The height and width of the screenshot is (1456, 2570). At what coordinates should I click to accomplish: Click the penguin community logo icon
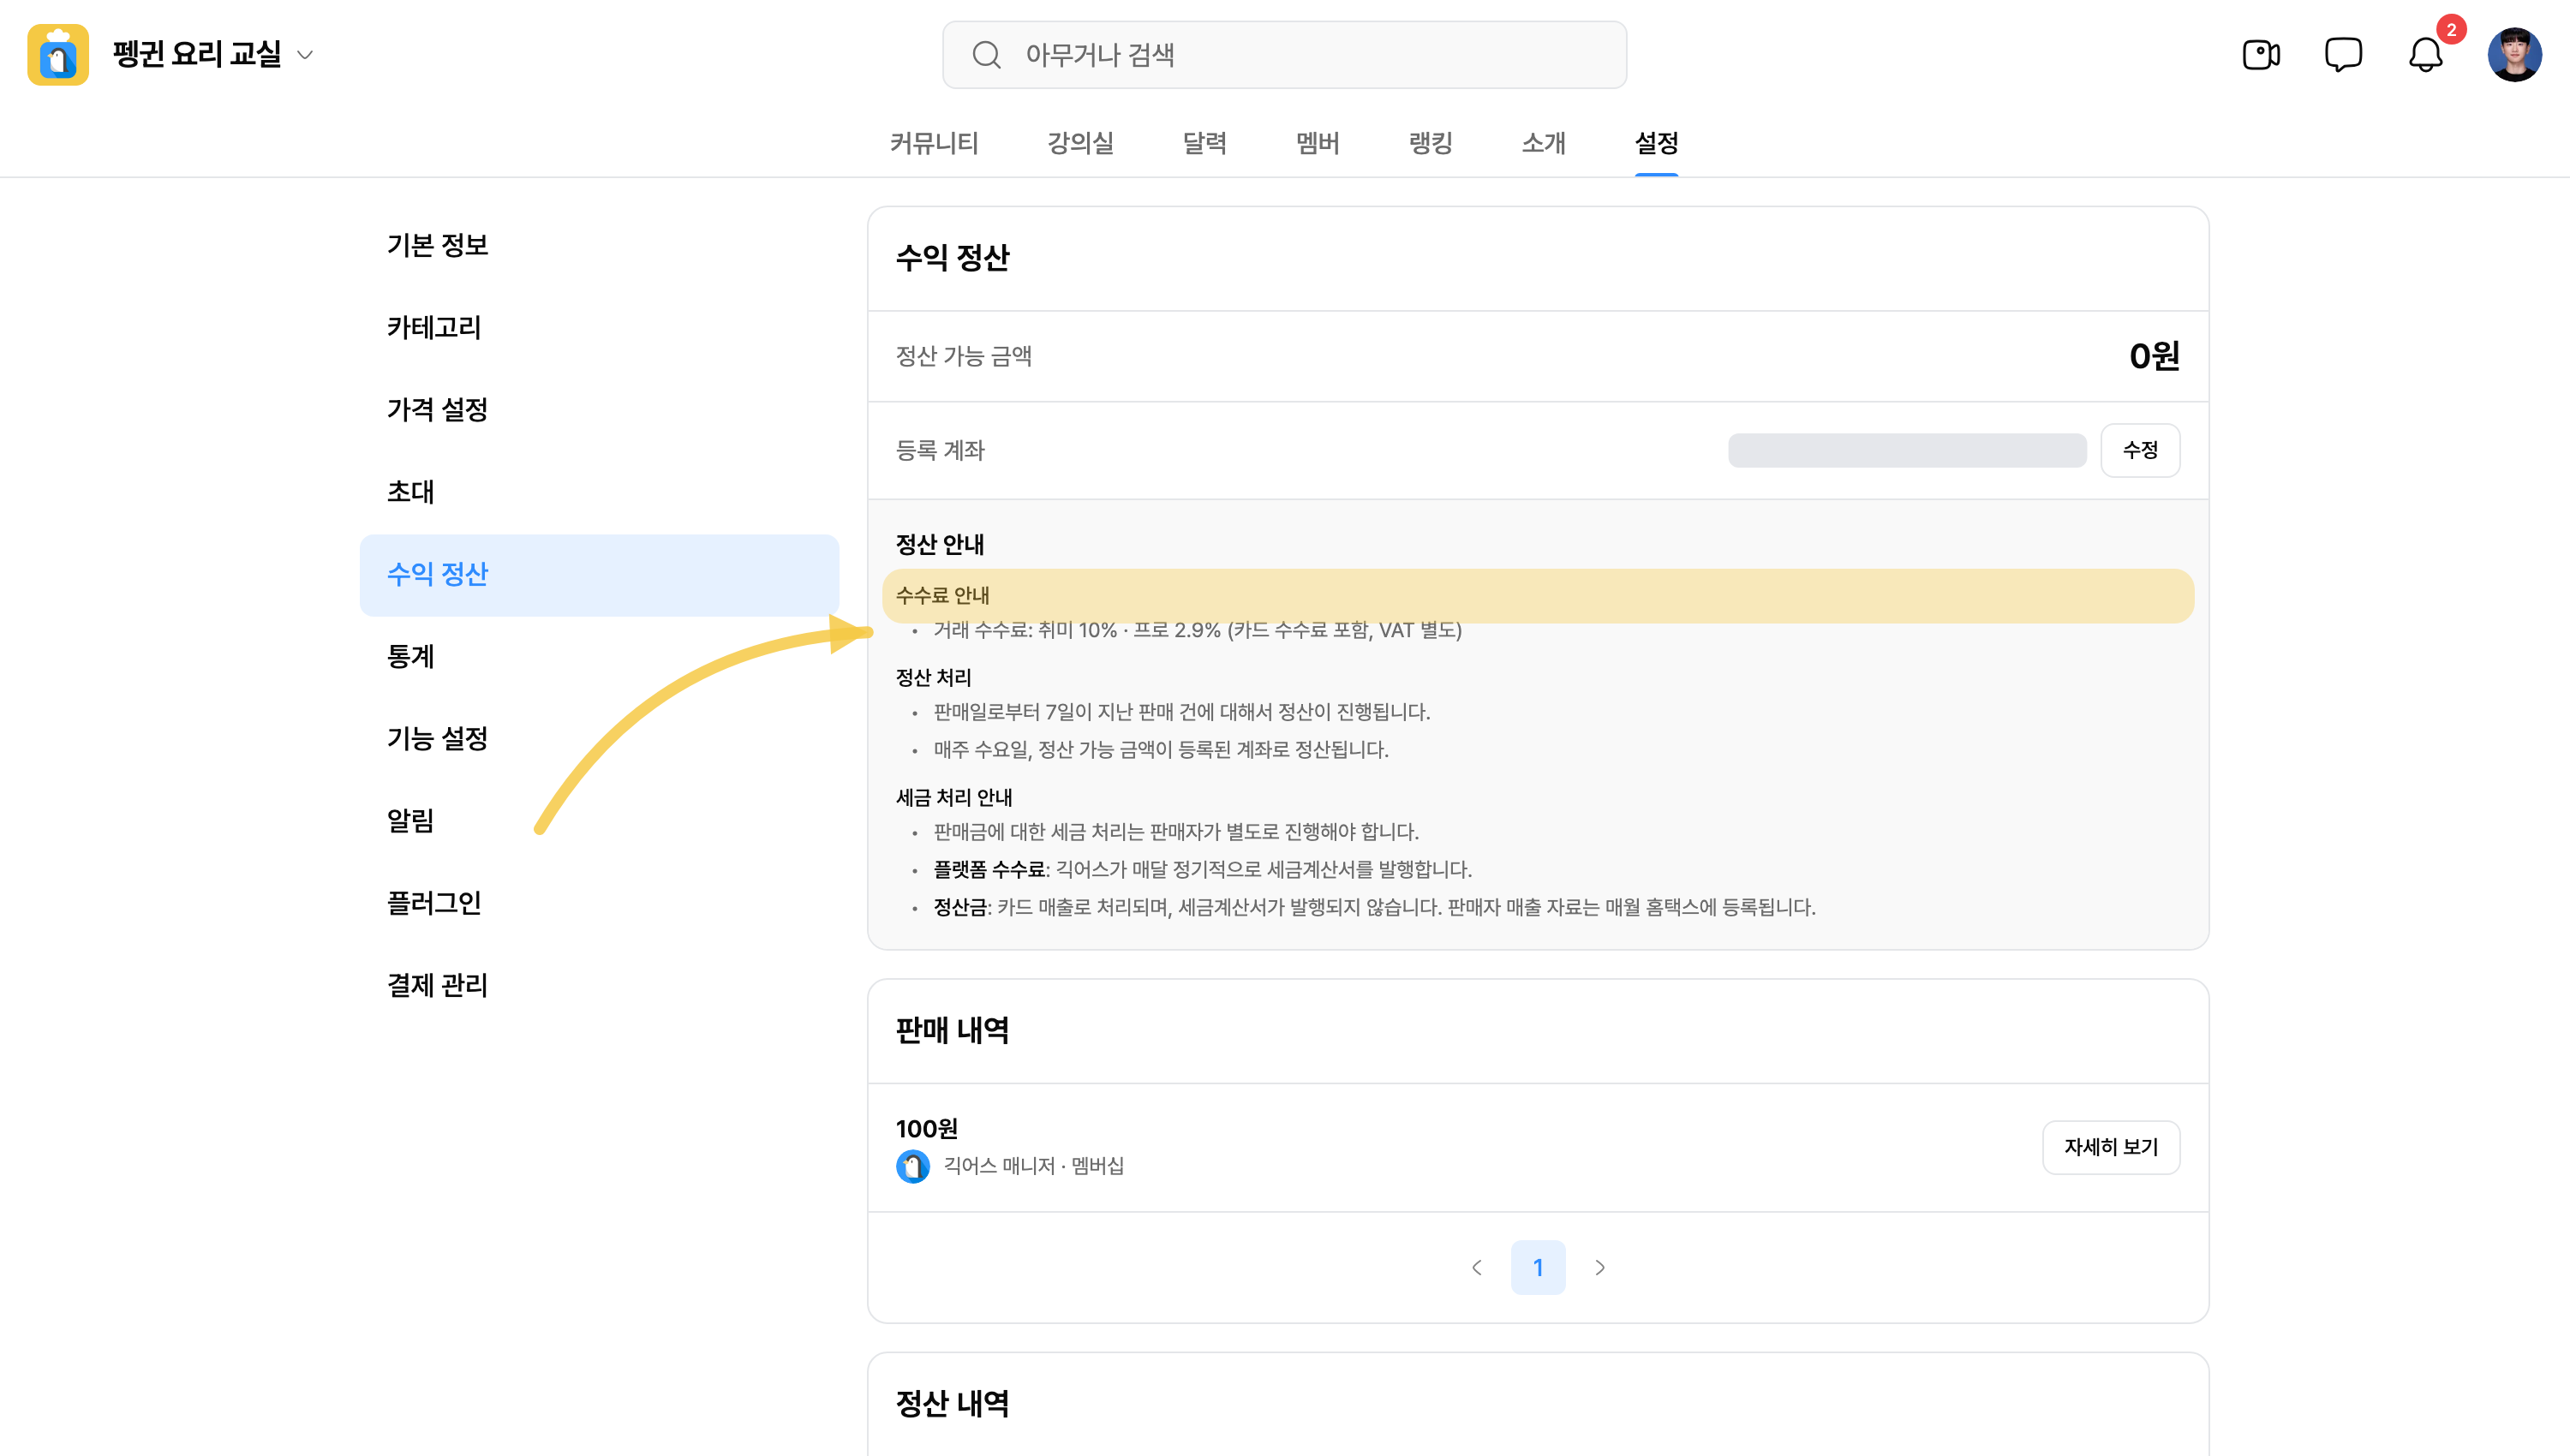(58, 55)
